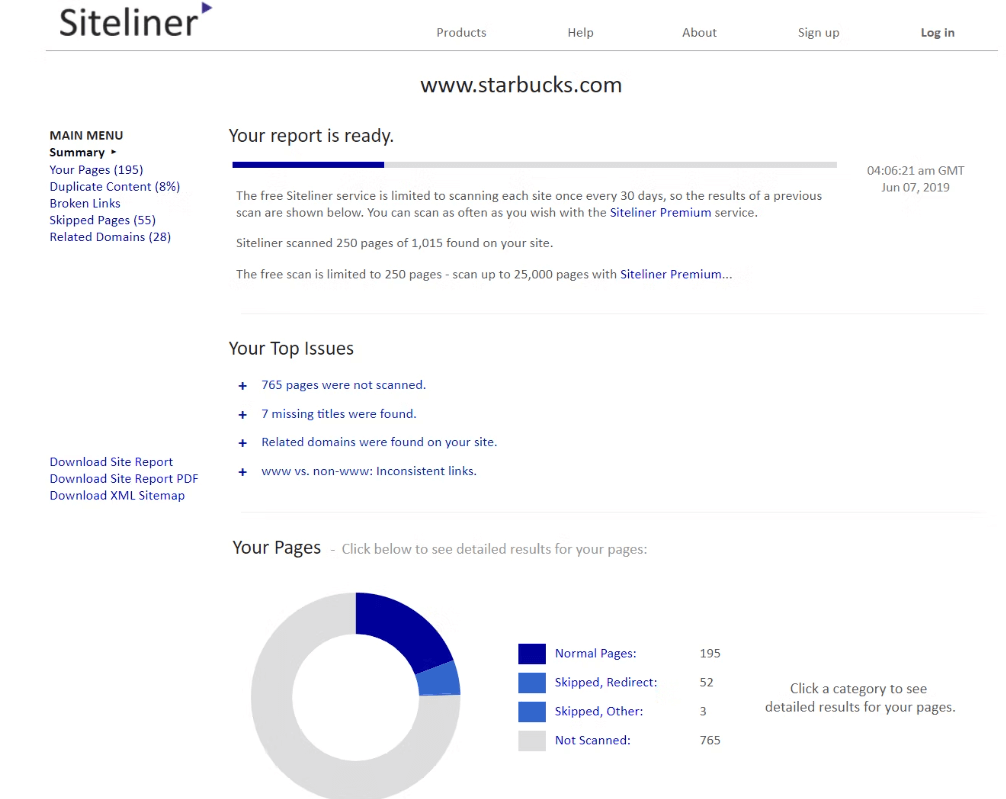Expand plus icon for Related domains issue
The width and height of the screenshot is (1006, 799).
pos(243,443)
